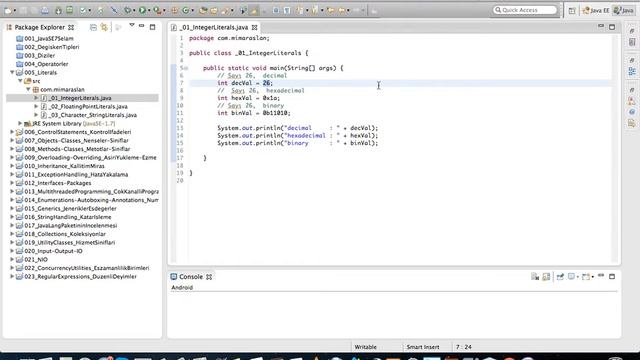Toggle Link with Editor in Package Explorer
This screenshot has width=640, height=360.
(x=104, y=27)
